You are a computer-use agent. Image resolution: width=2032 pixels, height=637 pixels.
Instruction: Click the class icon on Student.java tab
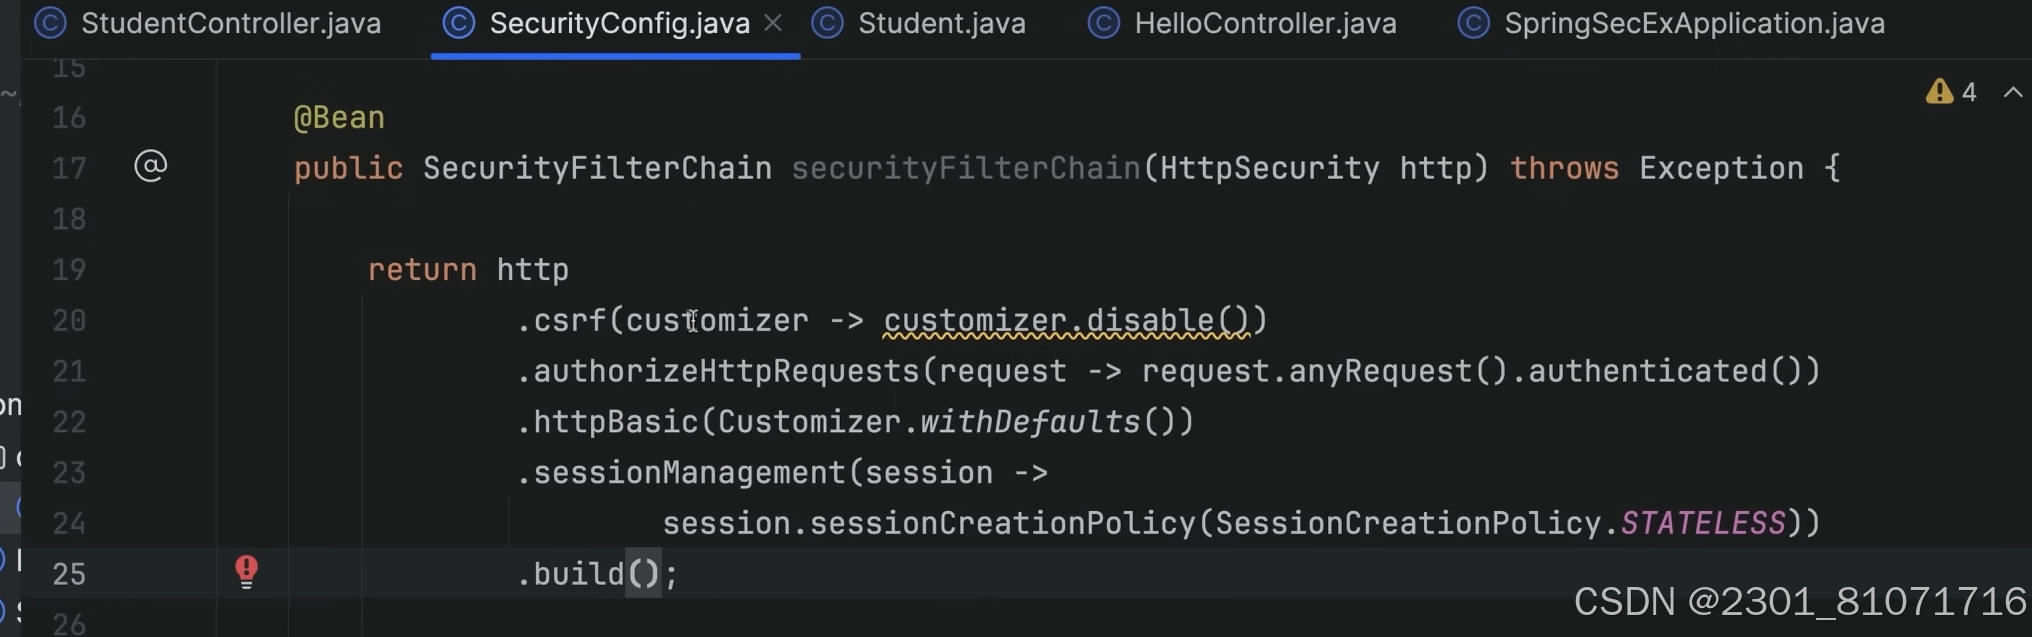[828, 22]
